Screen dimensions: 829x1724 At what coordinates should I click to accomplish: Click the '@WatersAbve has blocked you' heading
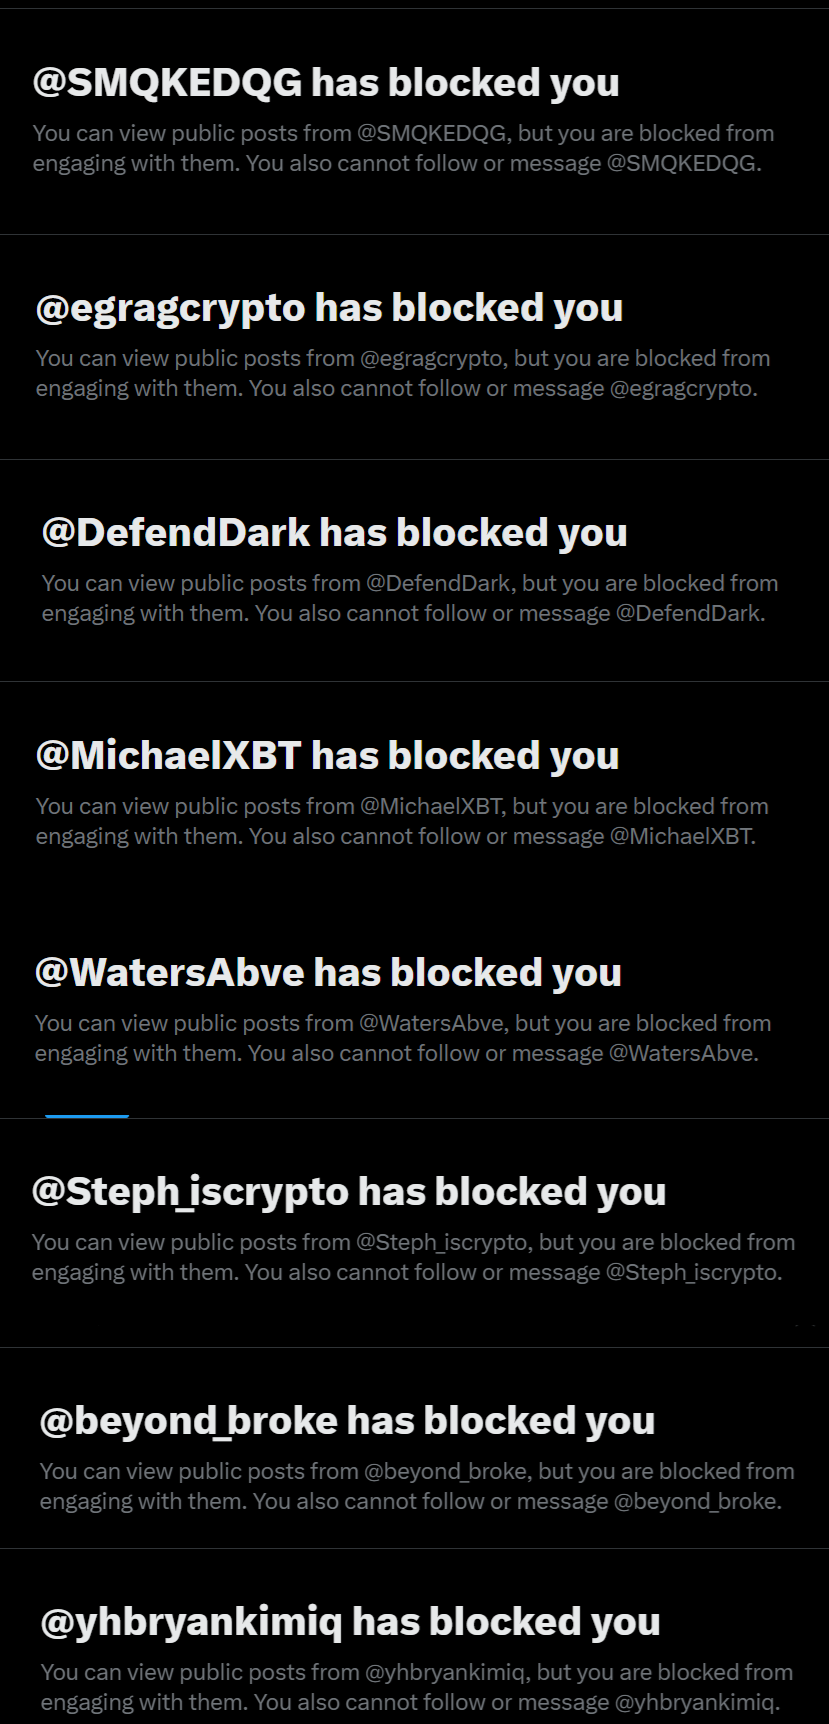(x=328, y=973)
